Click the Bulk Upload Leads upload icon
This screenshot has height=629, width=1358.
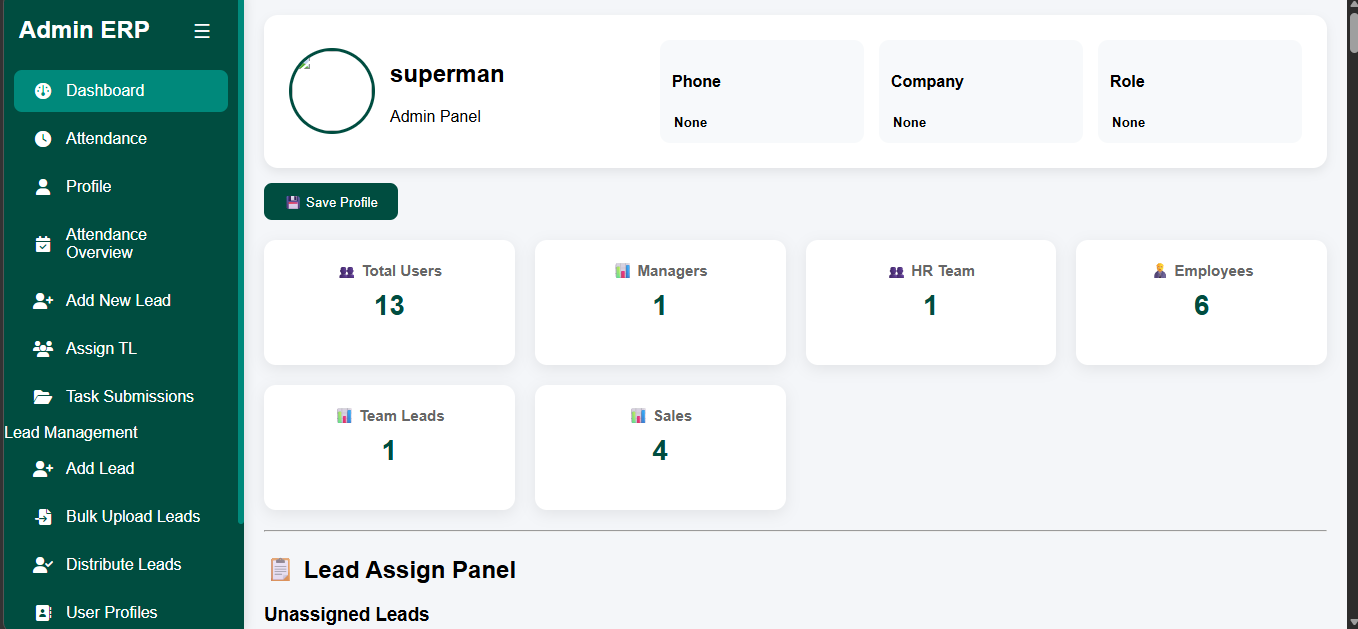tap(42, 516)
